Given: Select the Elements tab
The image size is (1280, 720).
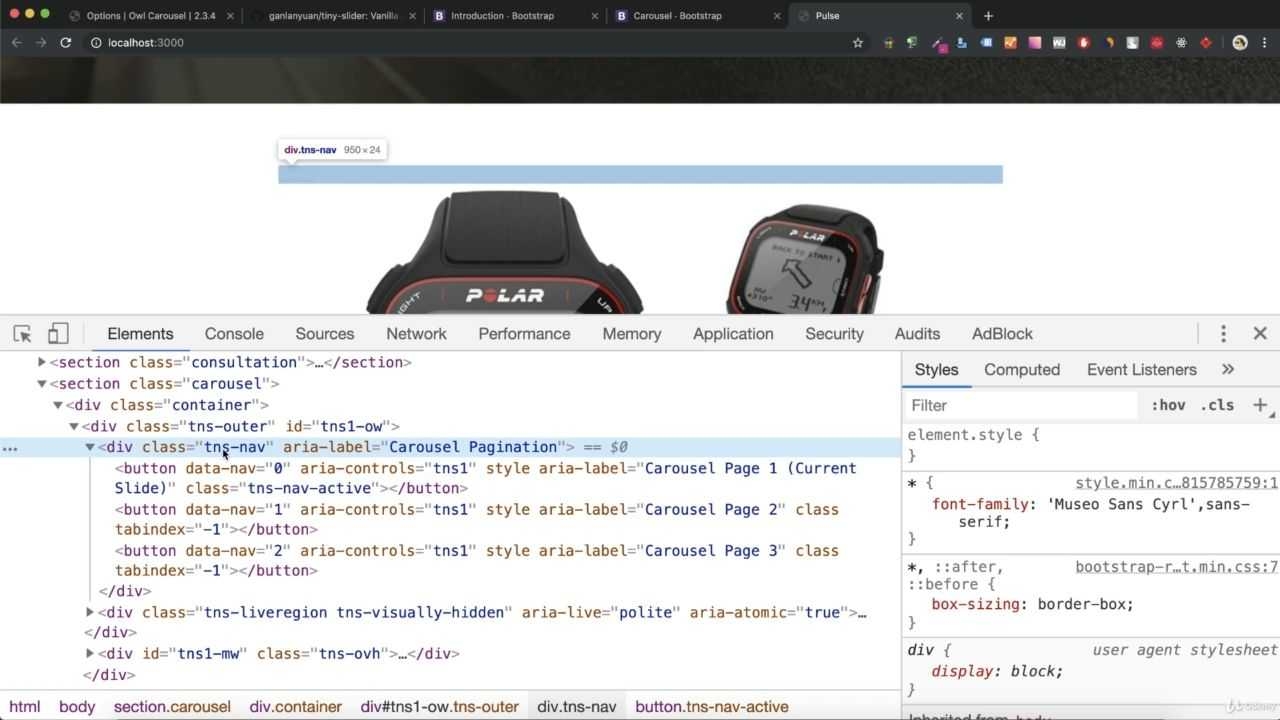Looking at the screenshot, I should click(140, 334).
